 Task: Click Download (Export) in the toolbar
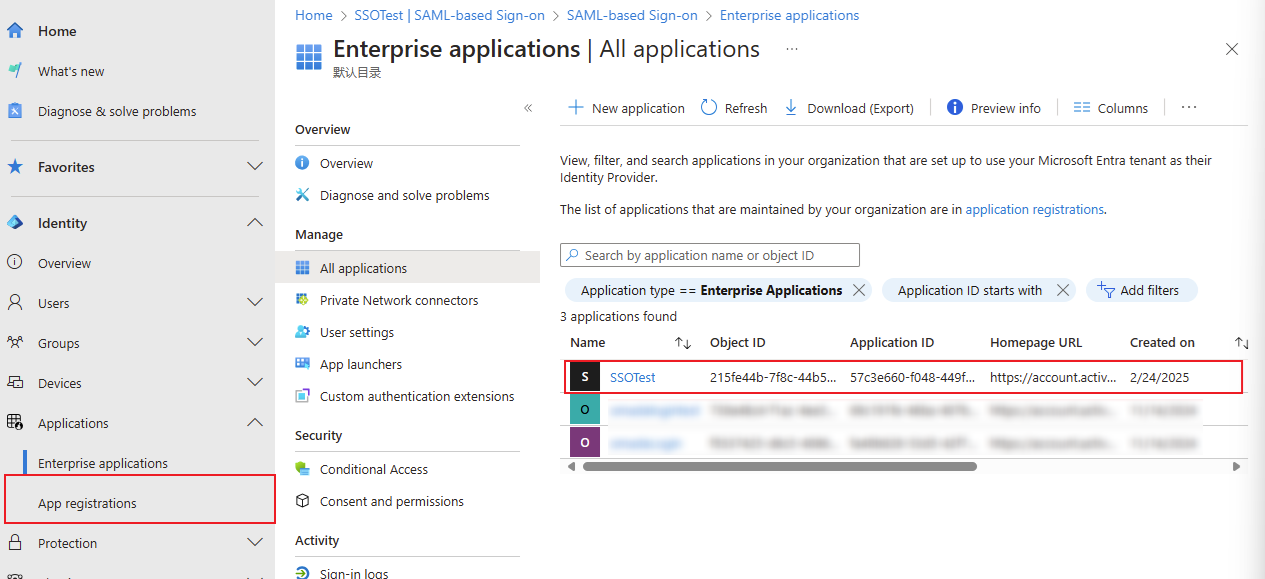point(848,108)
